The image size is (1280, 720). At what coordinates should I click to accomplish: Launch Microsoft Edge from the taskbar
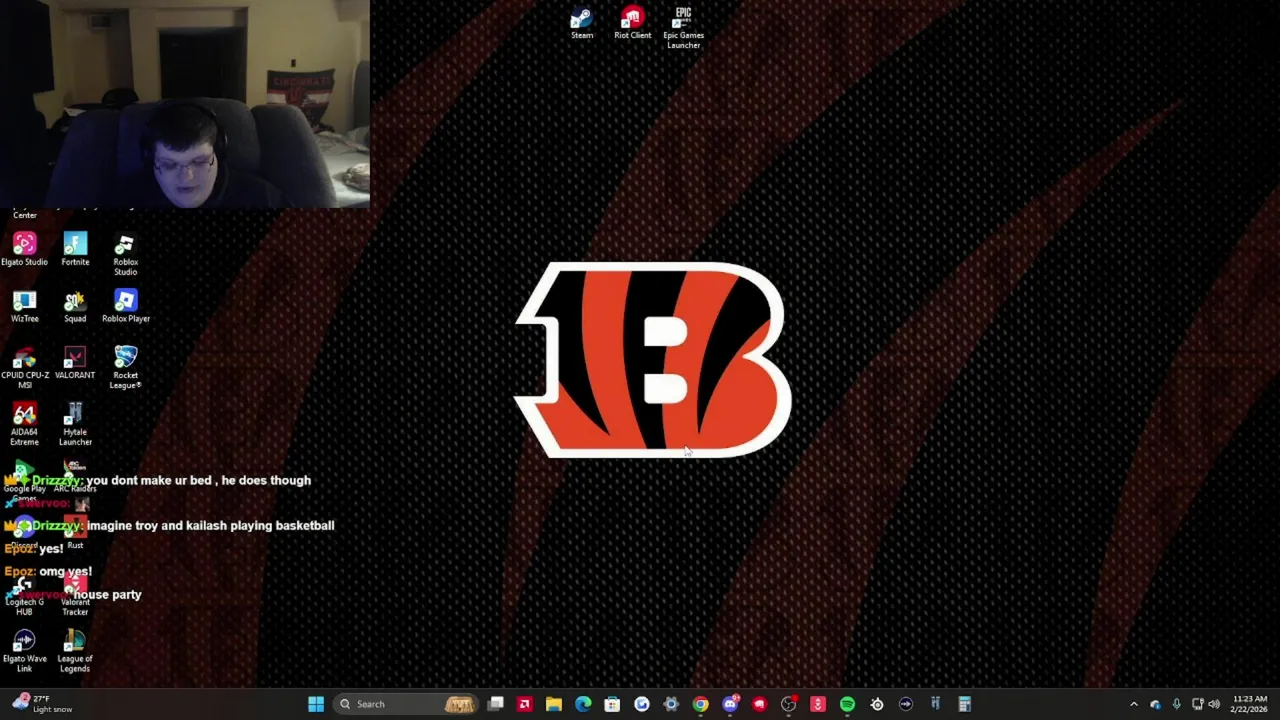(x=583, y=704)
